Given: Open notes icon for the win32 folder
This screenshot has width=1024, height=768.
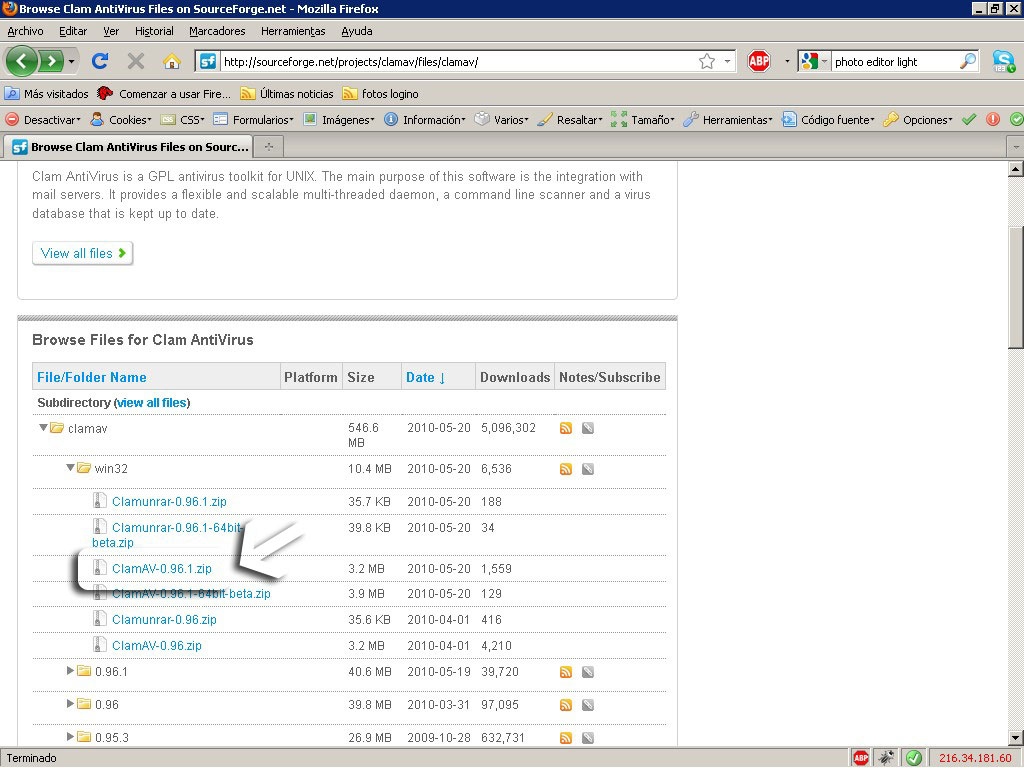Looking at the screenshot, I should pos(588,469).
